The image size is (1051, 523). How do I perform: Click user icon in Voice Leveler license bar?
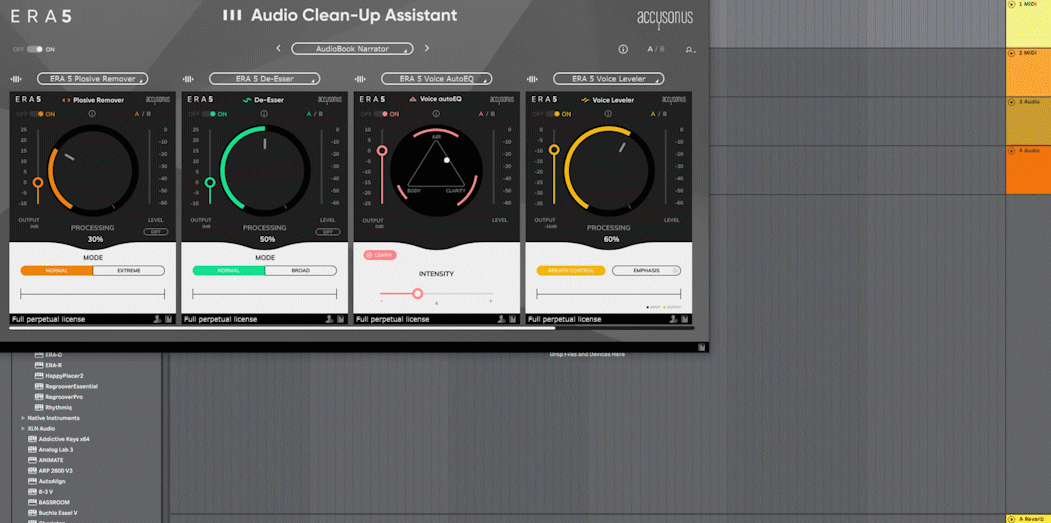tap(674, 319)
